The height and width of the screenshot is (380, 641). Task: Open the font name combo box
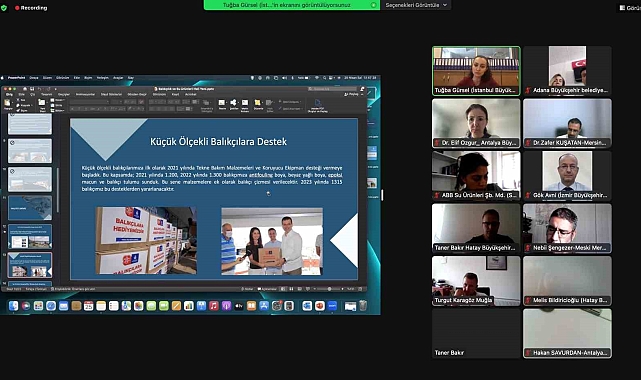(90, 101)
